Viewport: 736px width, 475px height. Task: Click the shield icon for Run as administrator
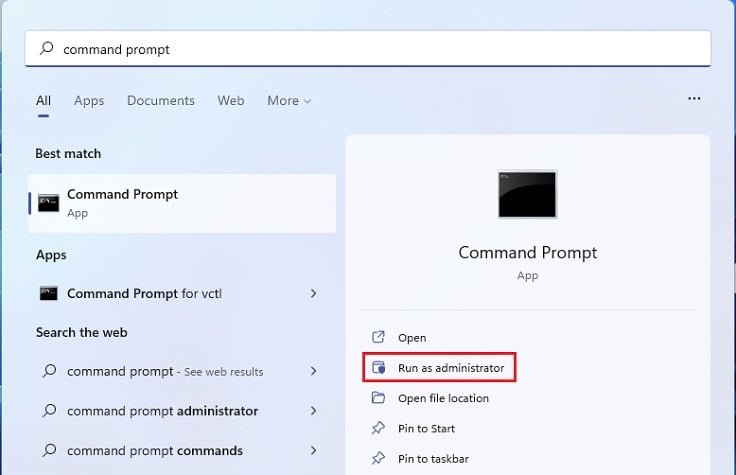click(378, 368)
